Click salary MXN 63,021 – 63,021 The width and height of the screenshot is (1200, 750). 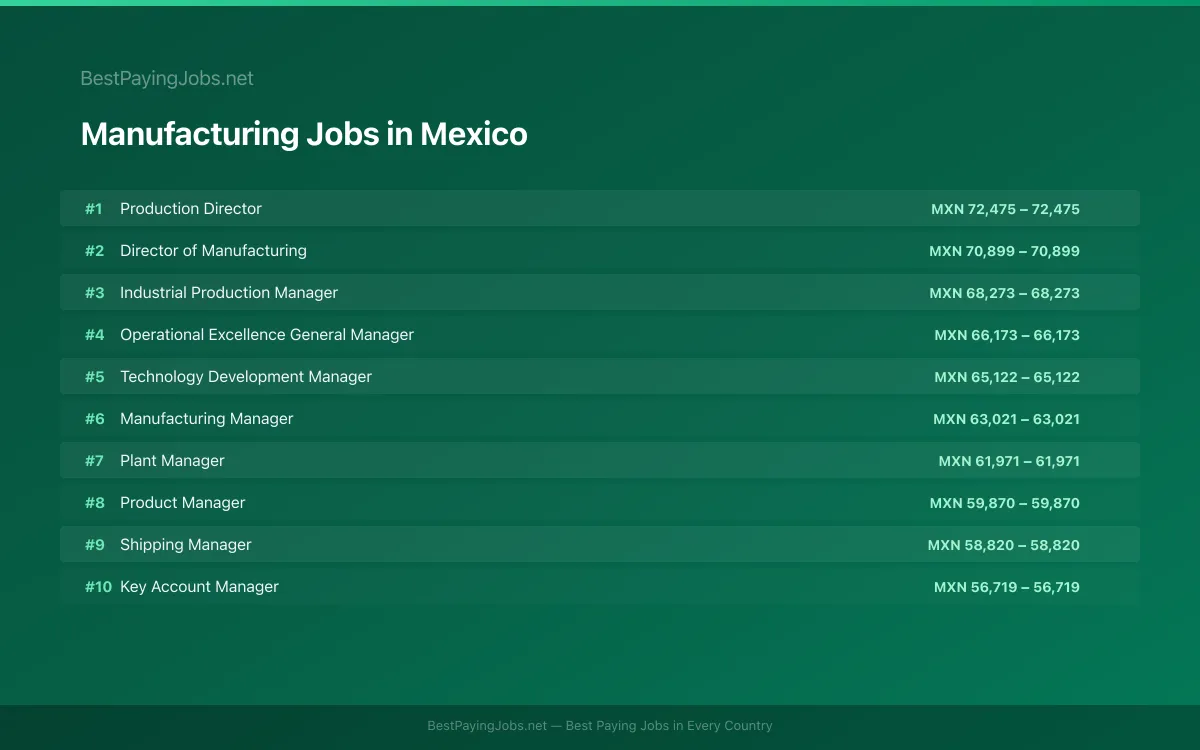(1006, 419)
